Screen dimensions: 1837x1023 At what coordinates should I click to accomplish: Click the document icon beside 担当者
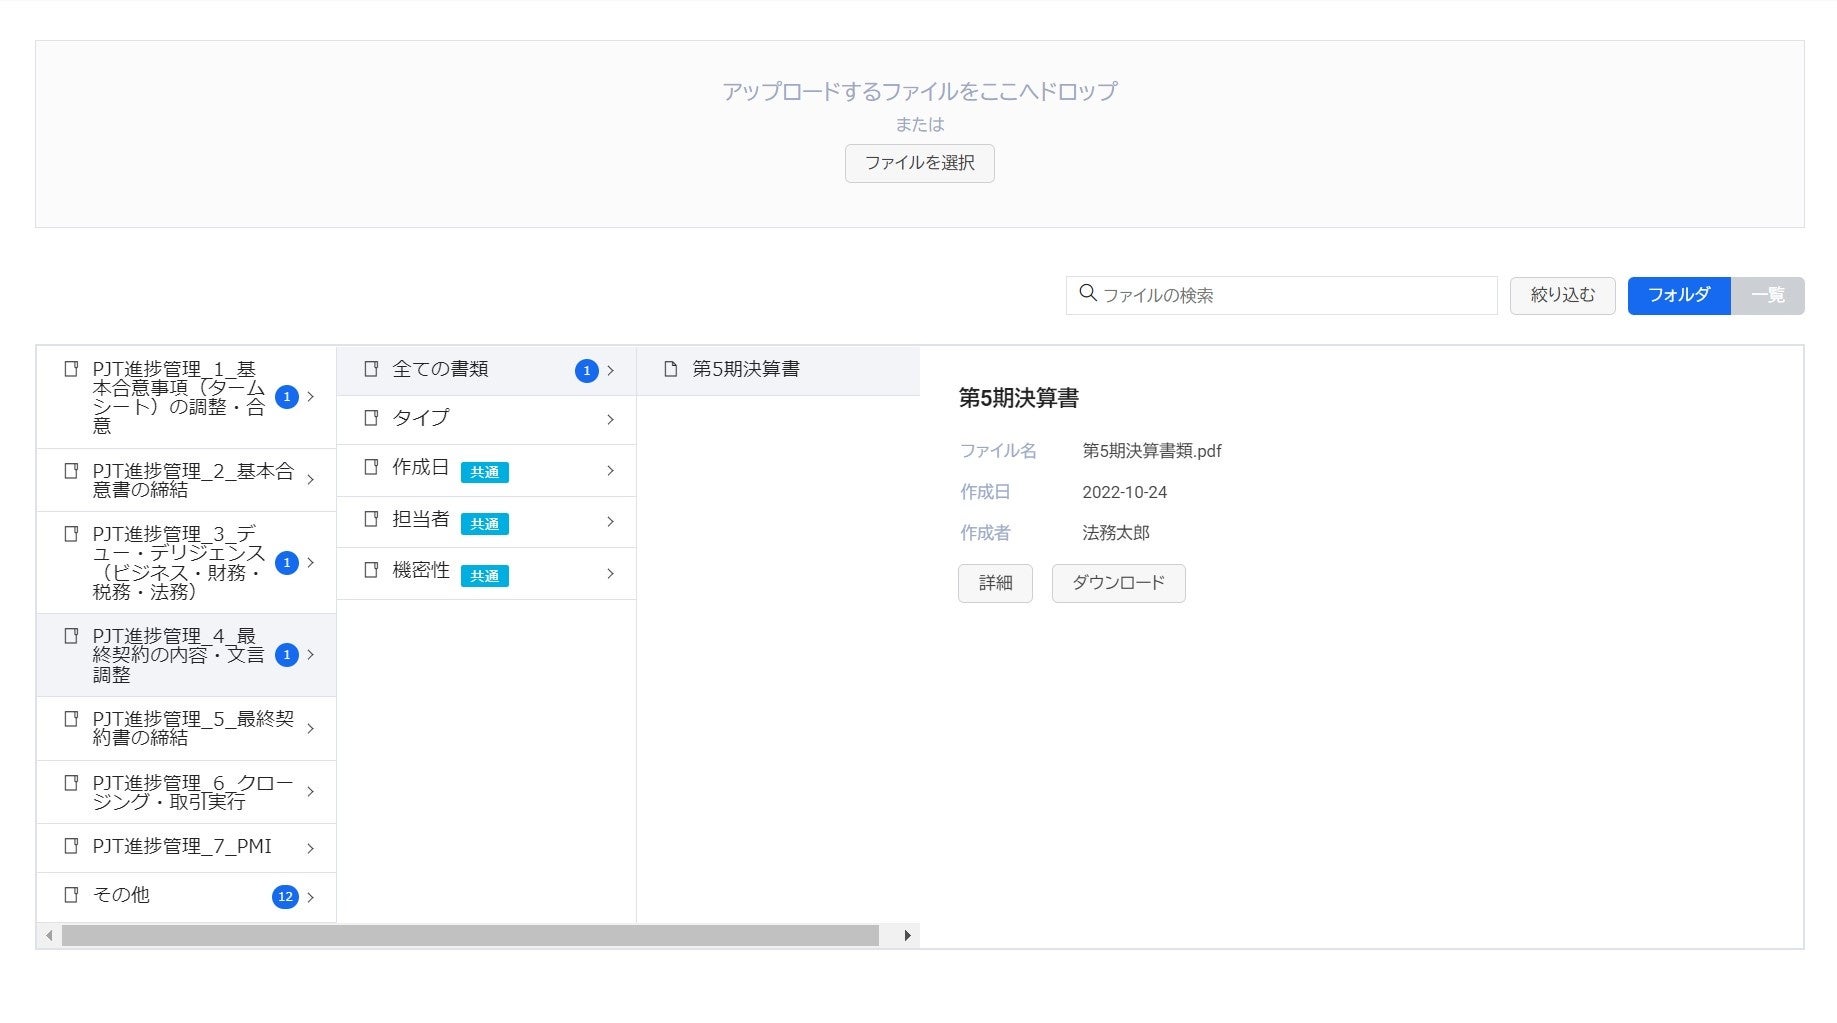tap(372, 519)
